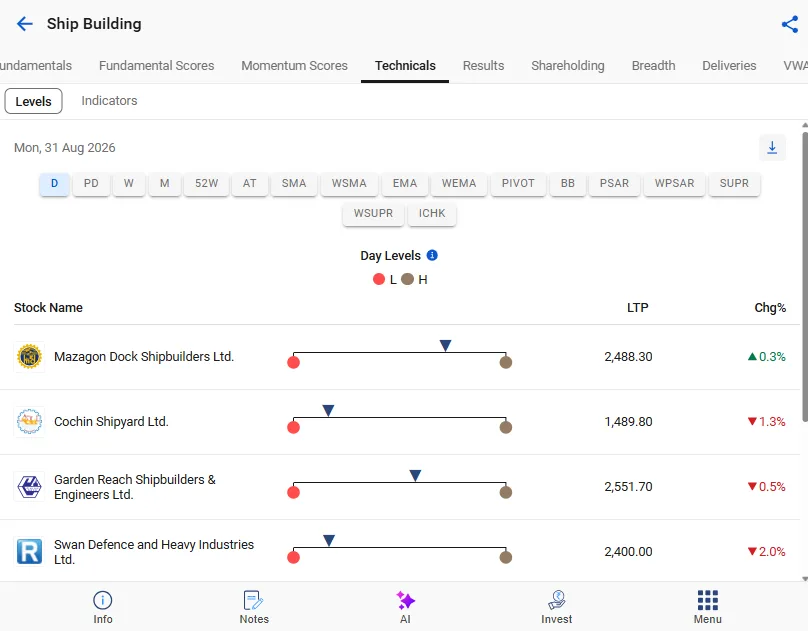Choose the PIVOT chip
Screen dimensions: 808x631
518,183
